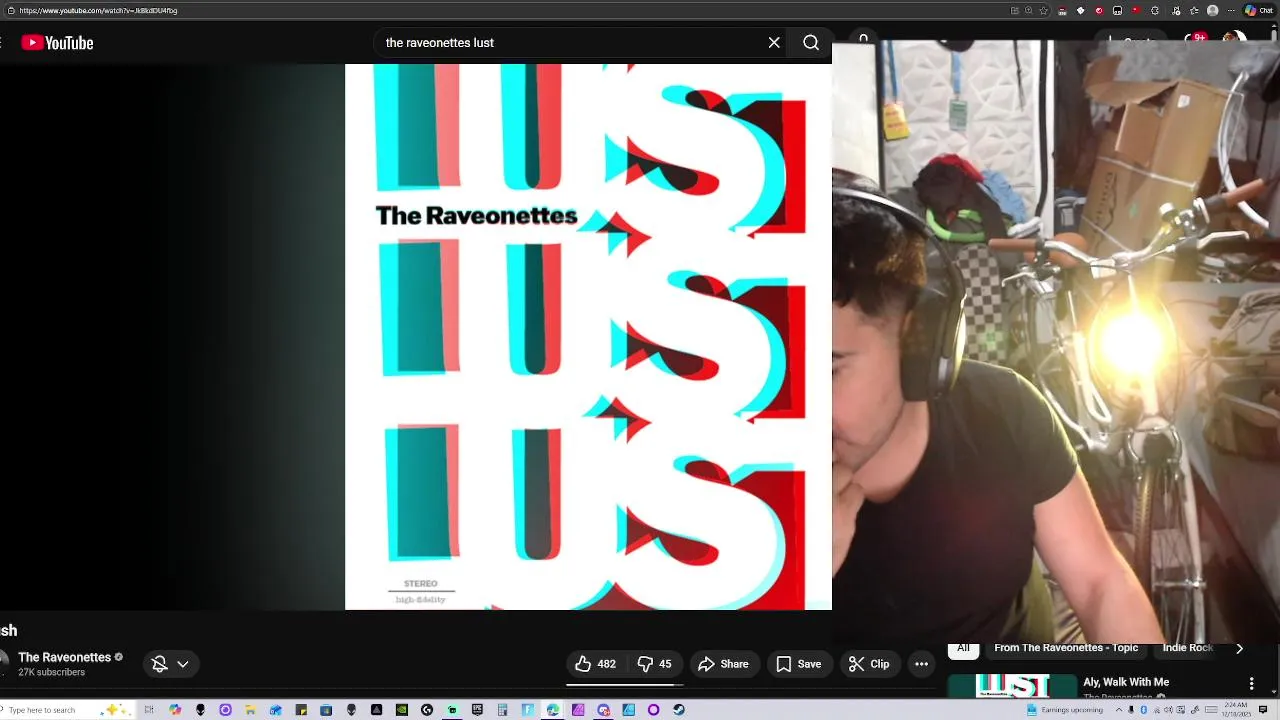Open Task View in taskbar
The width and height of the screenshot is (1280, 720).
[x=149, y=710]
